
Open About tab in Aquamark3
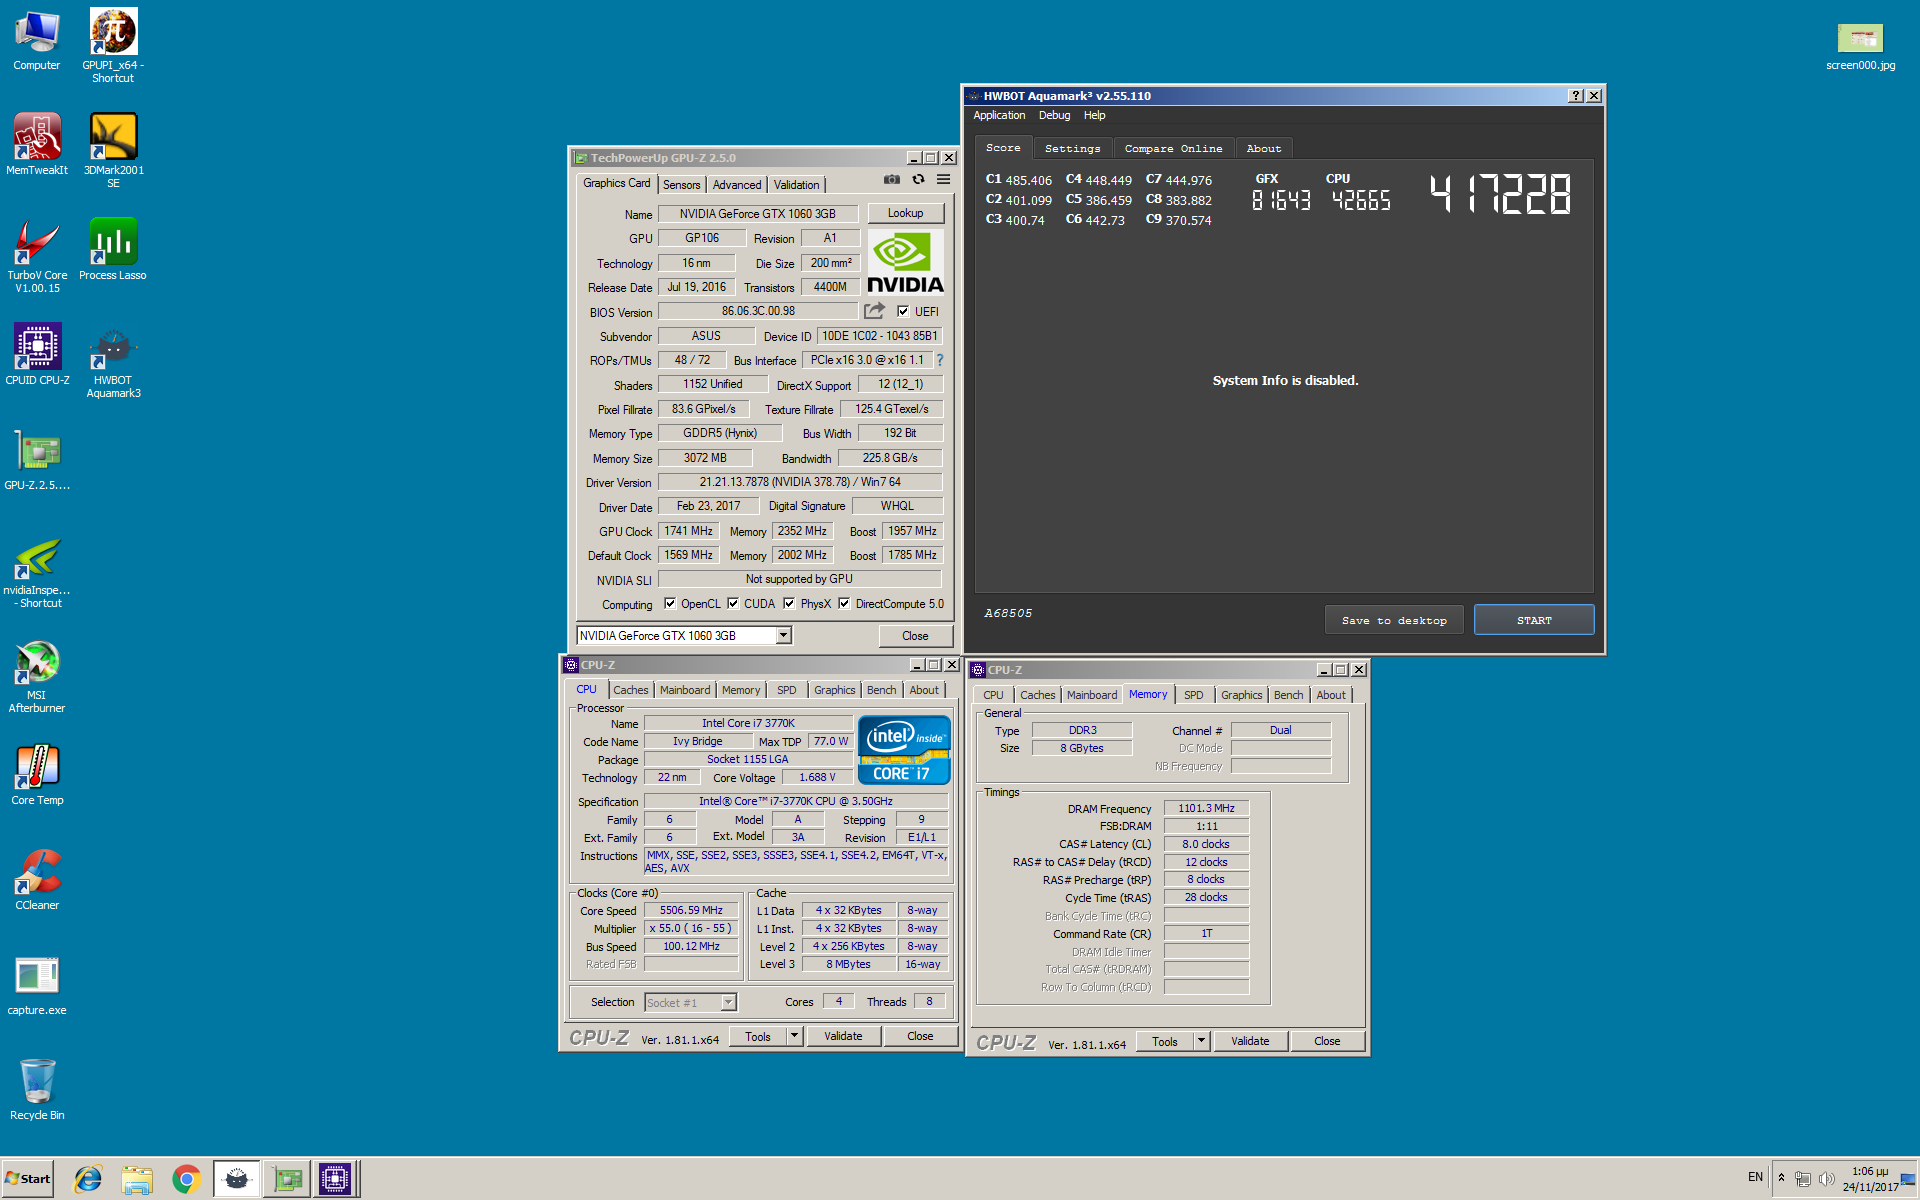point(1264,148)
